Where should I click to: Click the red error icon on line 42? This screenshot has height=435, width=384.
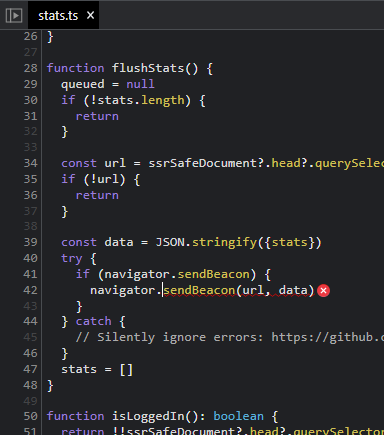[323, 291]
